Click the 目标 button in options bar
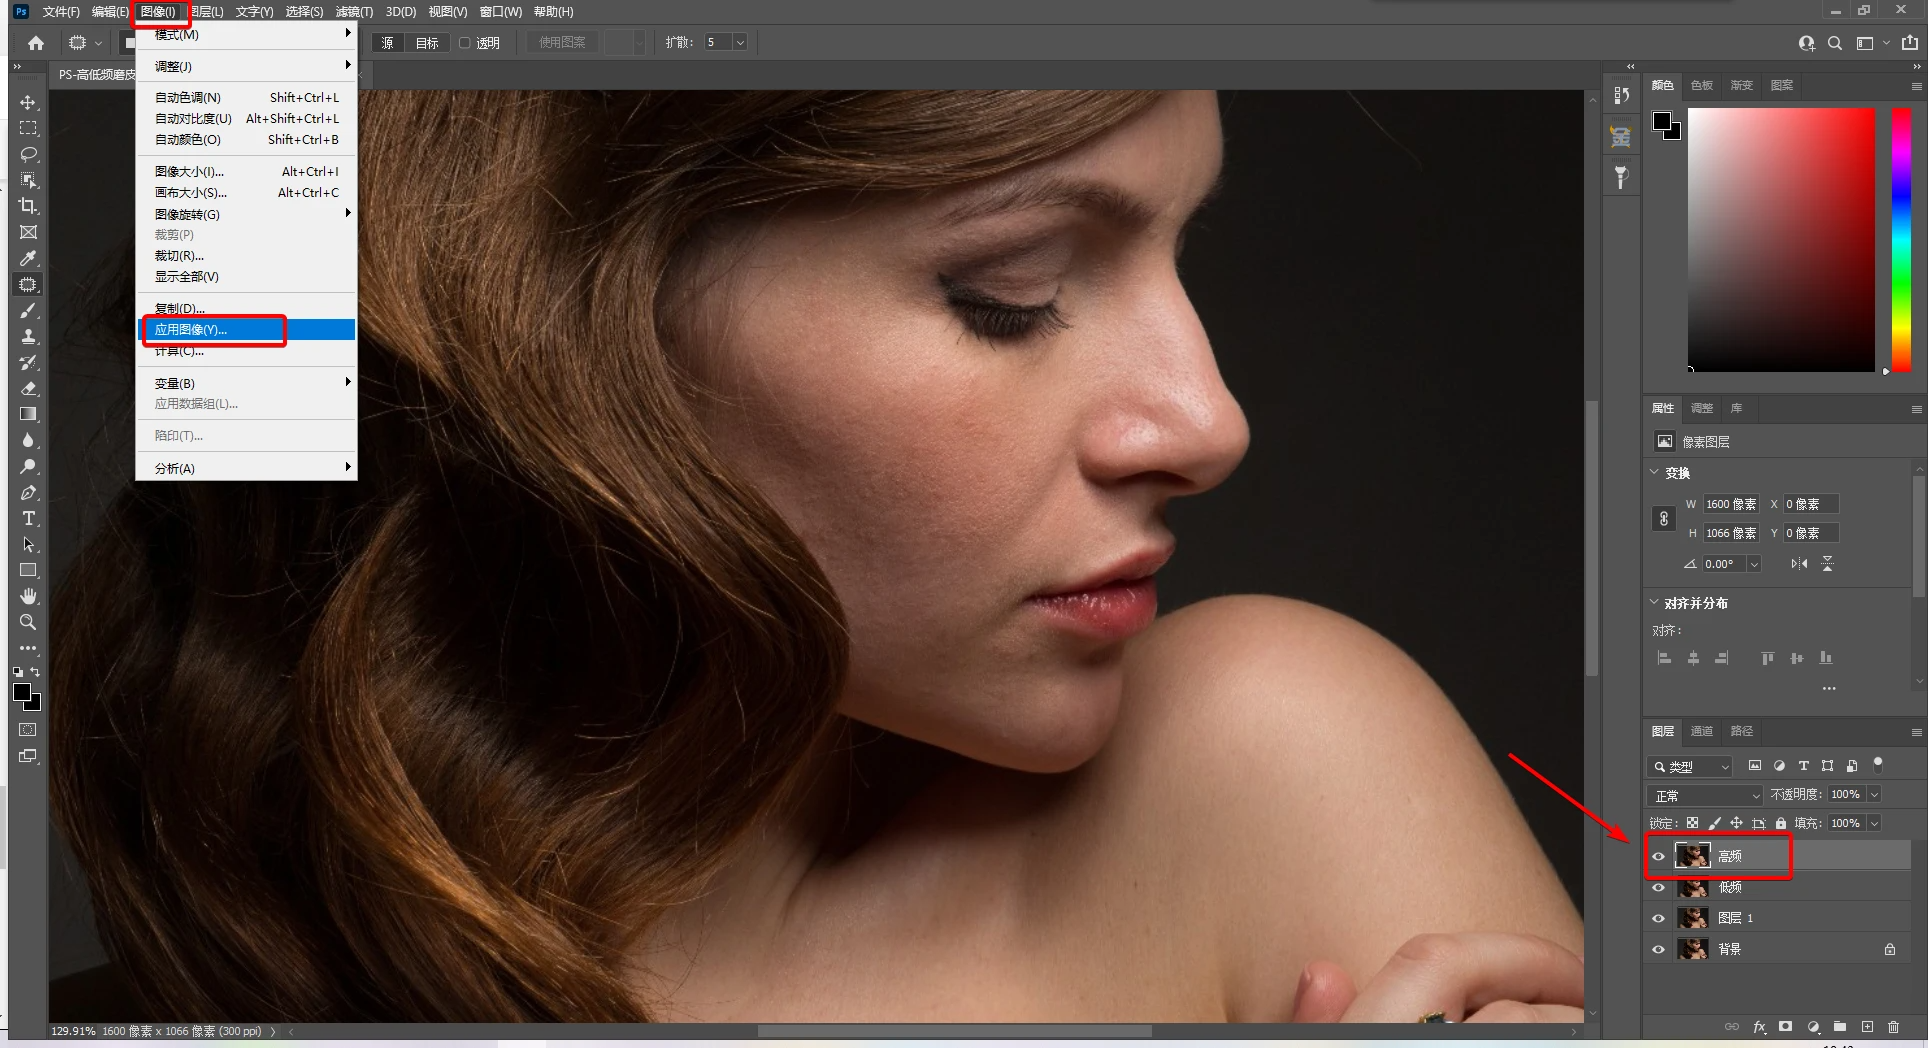The width and height of the screenshot is (1928, 1048). tap(427, 43)
